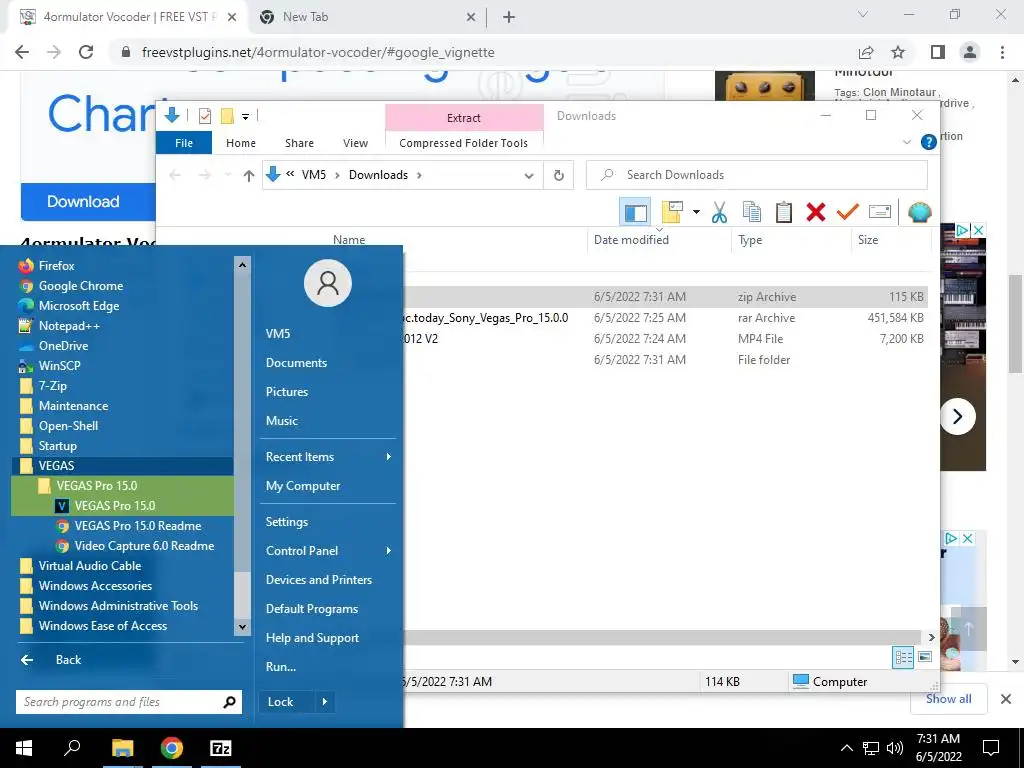Switch to the View ribbon tab
The width and height of the screenshot is (1024, 768).
pos(355,143)
